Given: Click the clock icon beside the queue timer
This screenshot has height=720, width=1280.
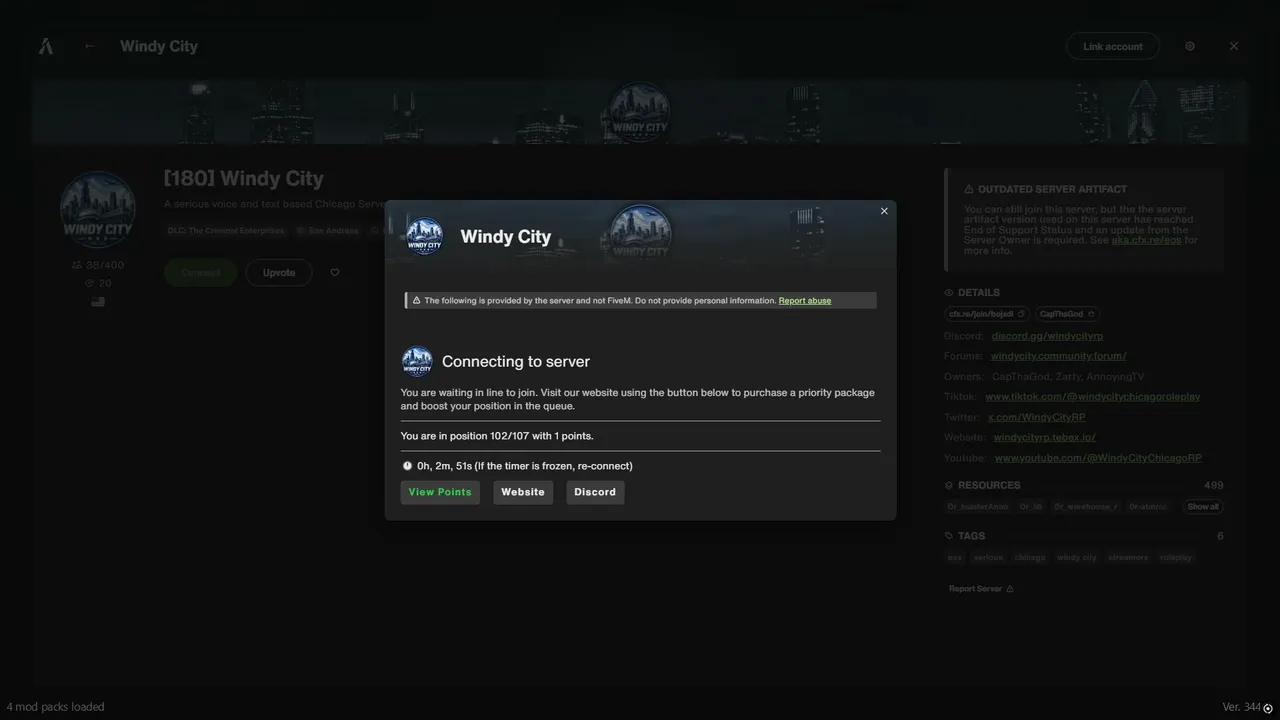Looking at the screenshot, I should [x=407, y=466].
